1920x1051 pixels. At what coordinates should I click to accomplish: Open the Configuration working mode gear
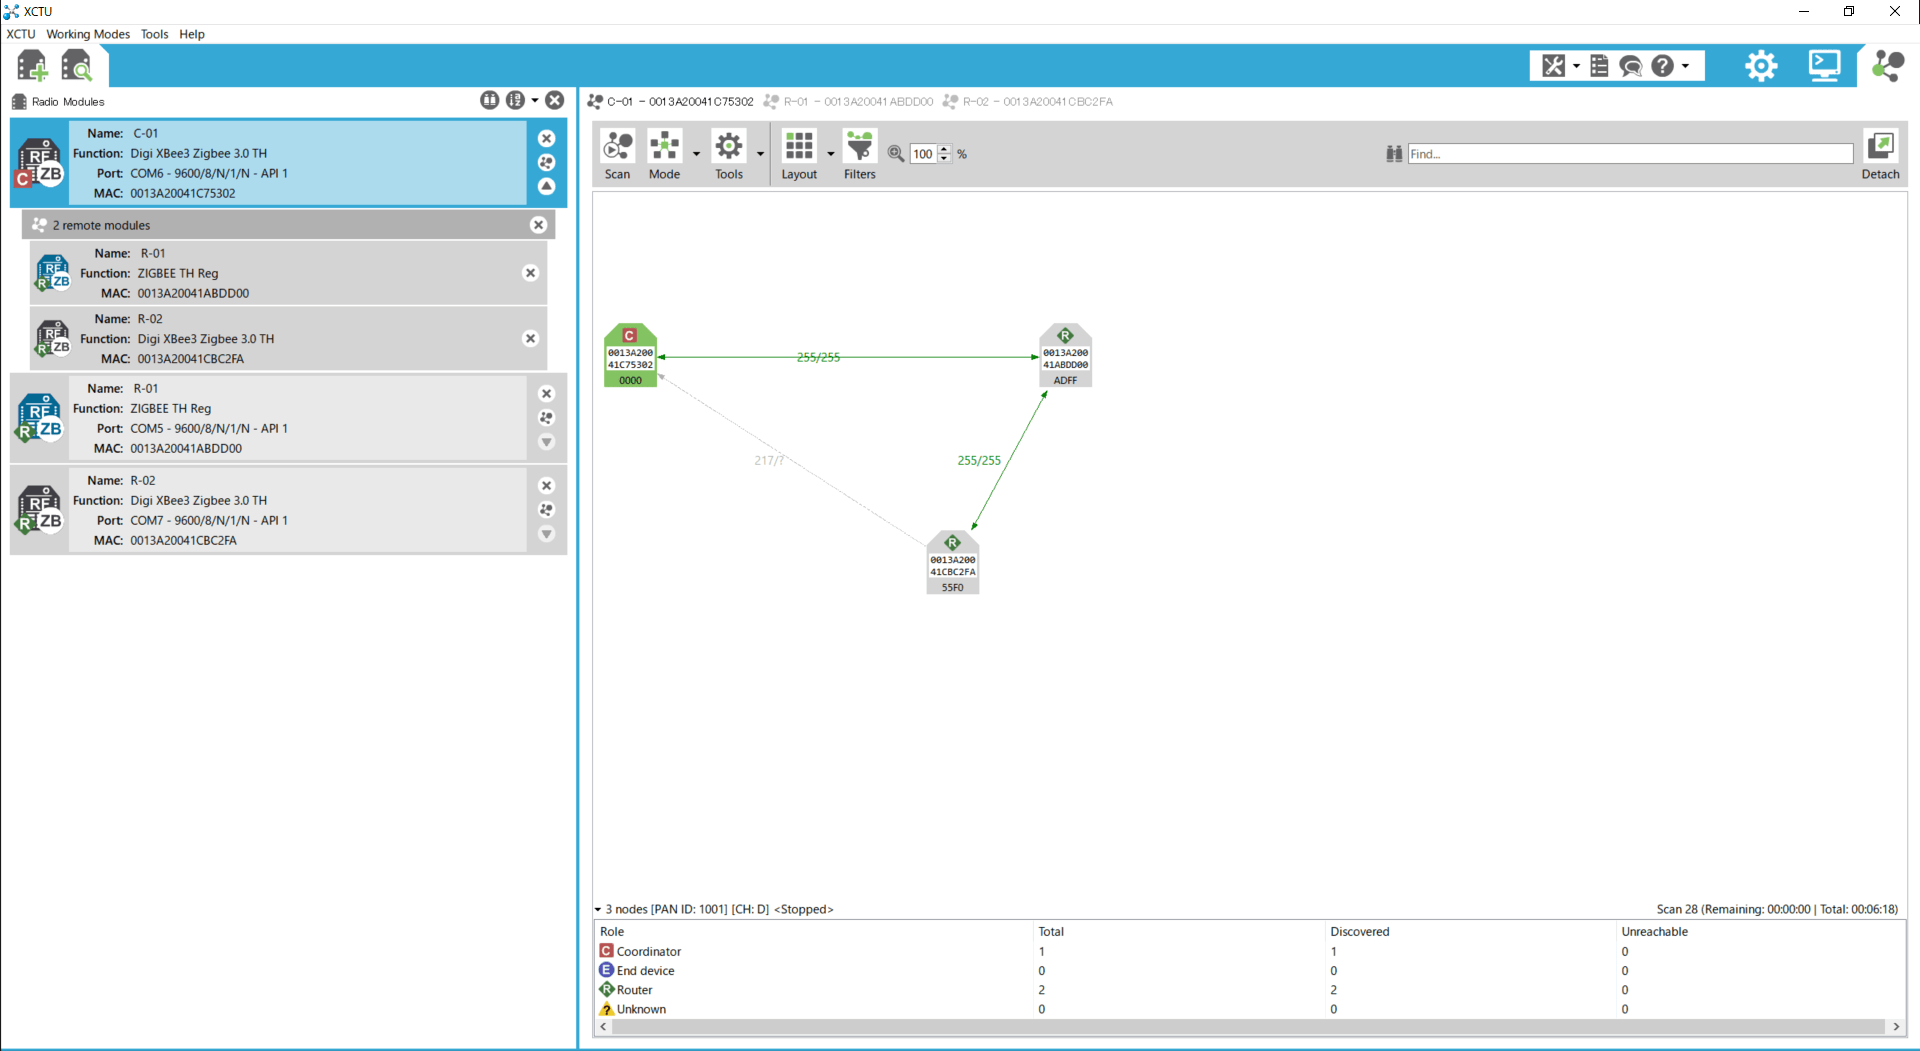tap(1761, 67)
